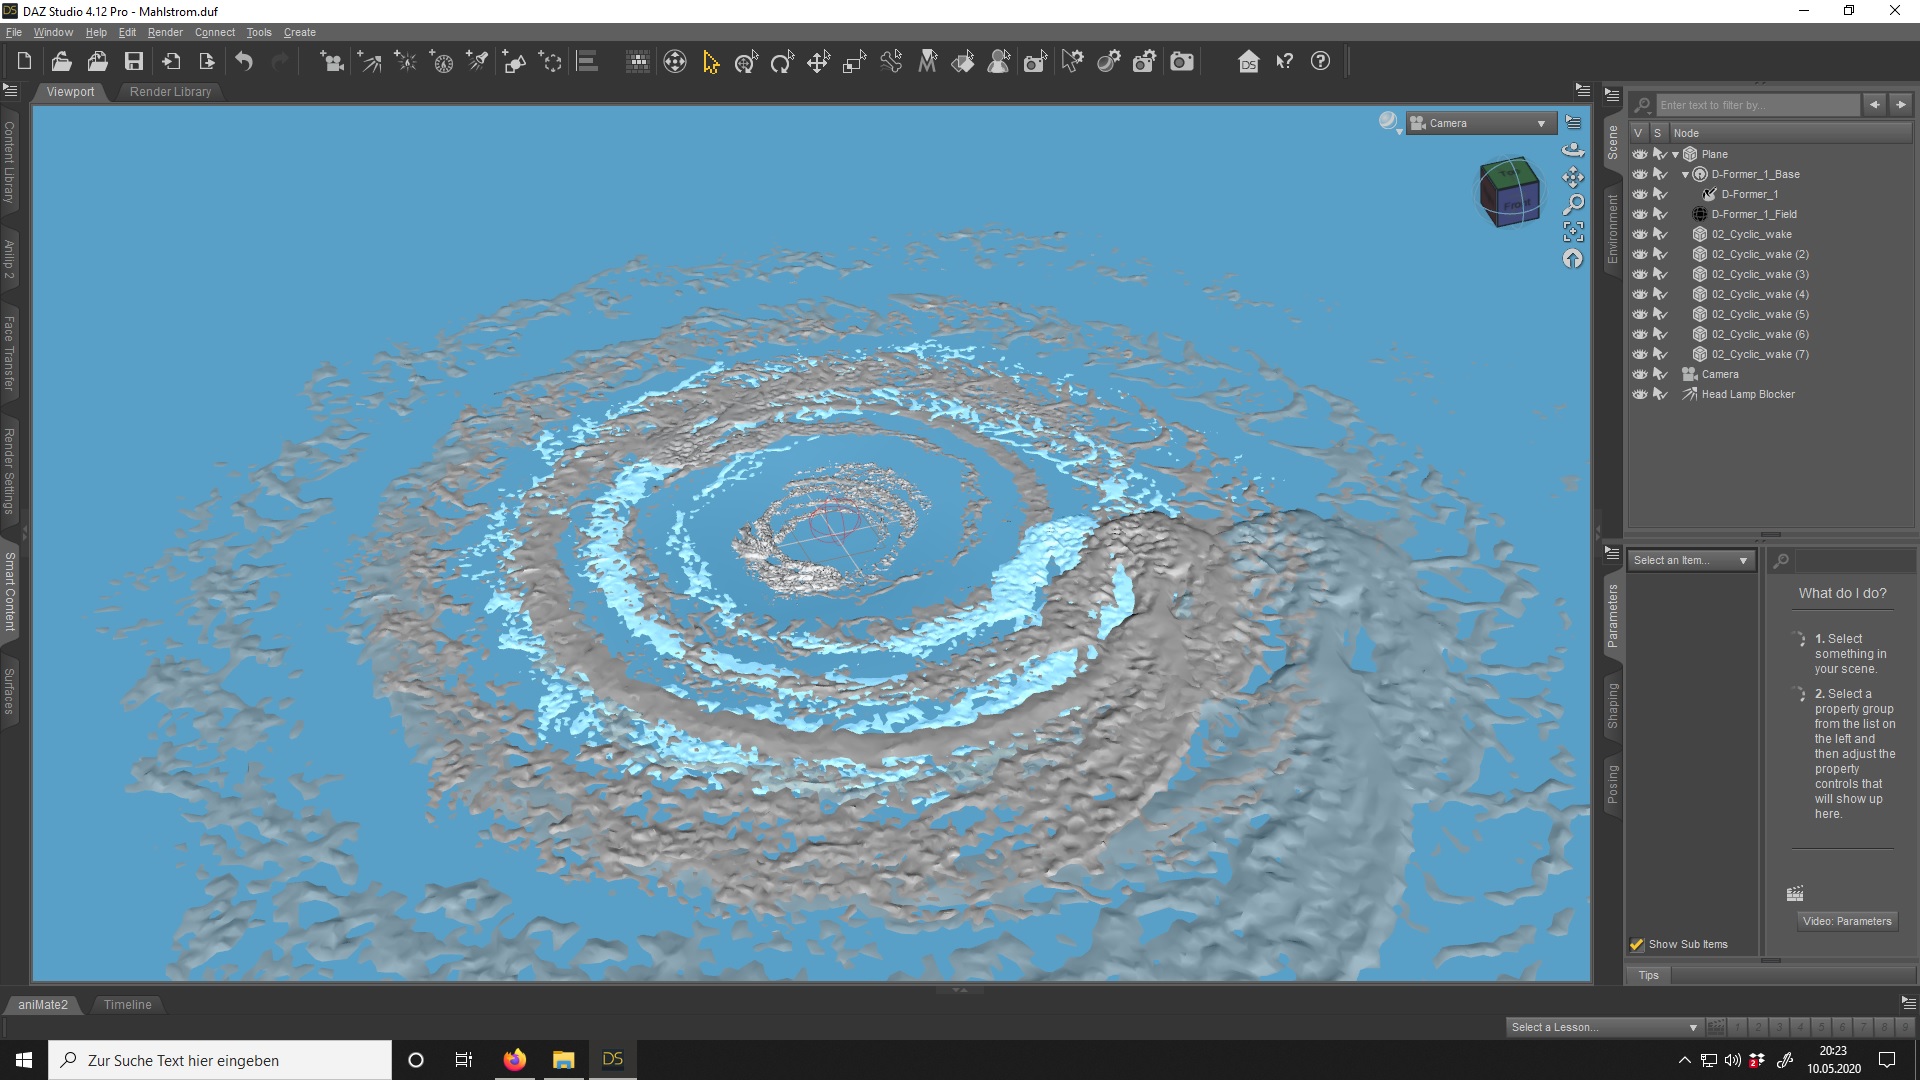The width and height of the screenshot is (1920, 1080).
Task: Open the Render menu
Action: 165,32
